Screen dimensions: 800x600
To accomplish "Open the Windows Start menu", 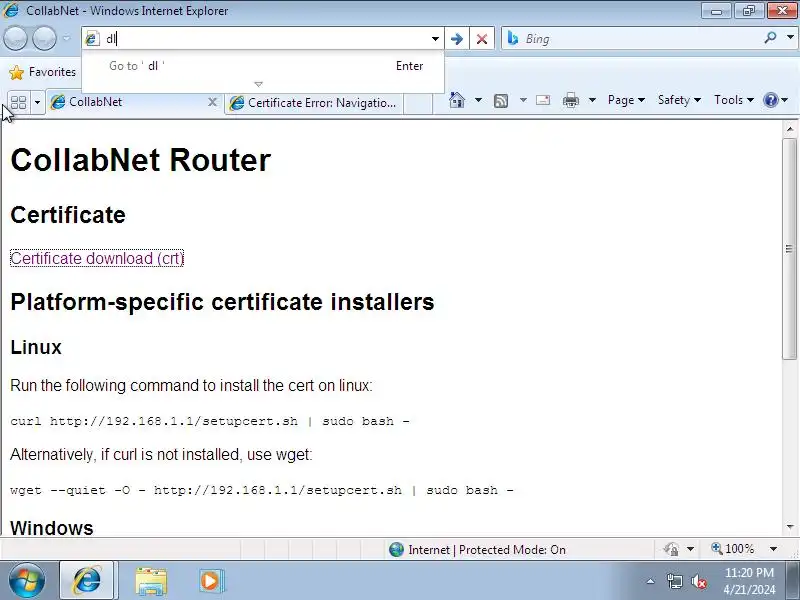I will (x=27, y=581).
